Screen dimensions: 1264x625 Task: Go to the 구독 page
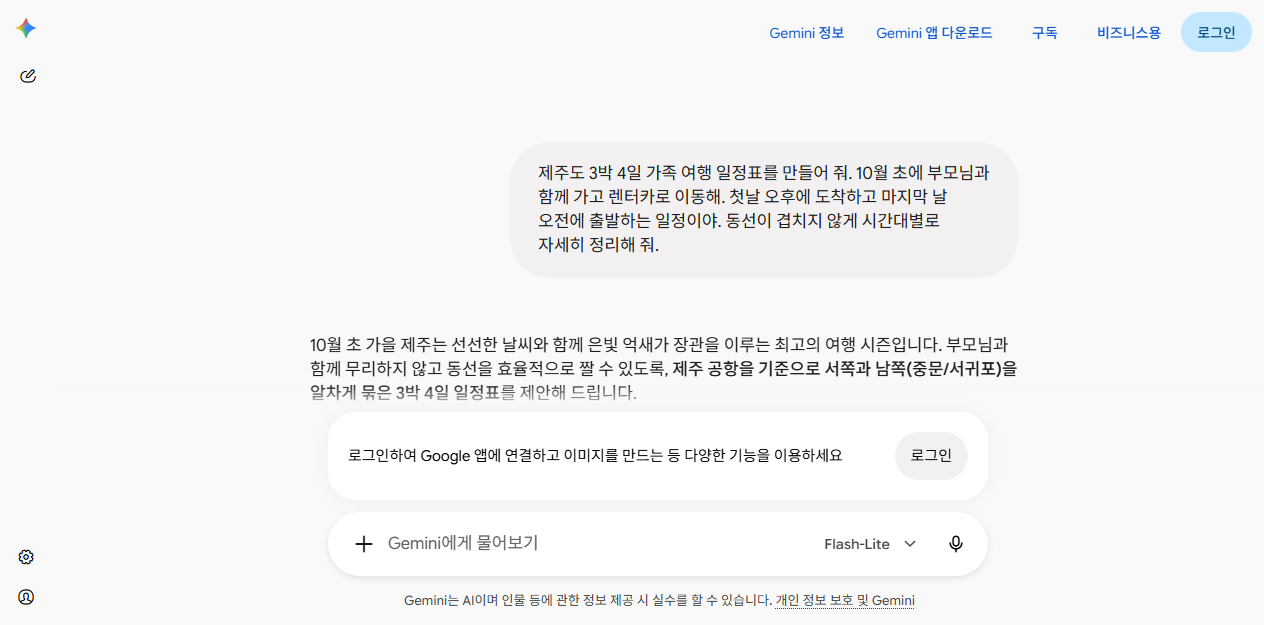point(1045,33)
